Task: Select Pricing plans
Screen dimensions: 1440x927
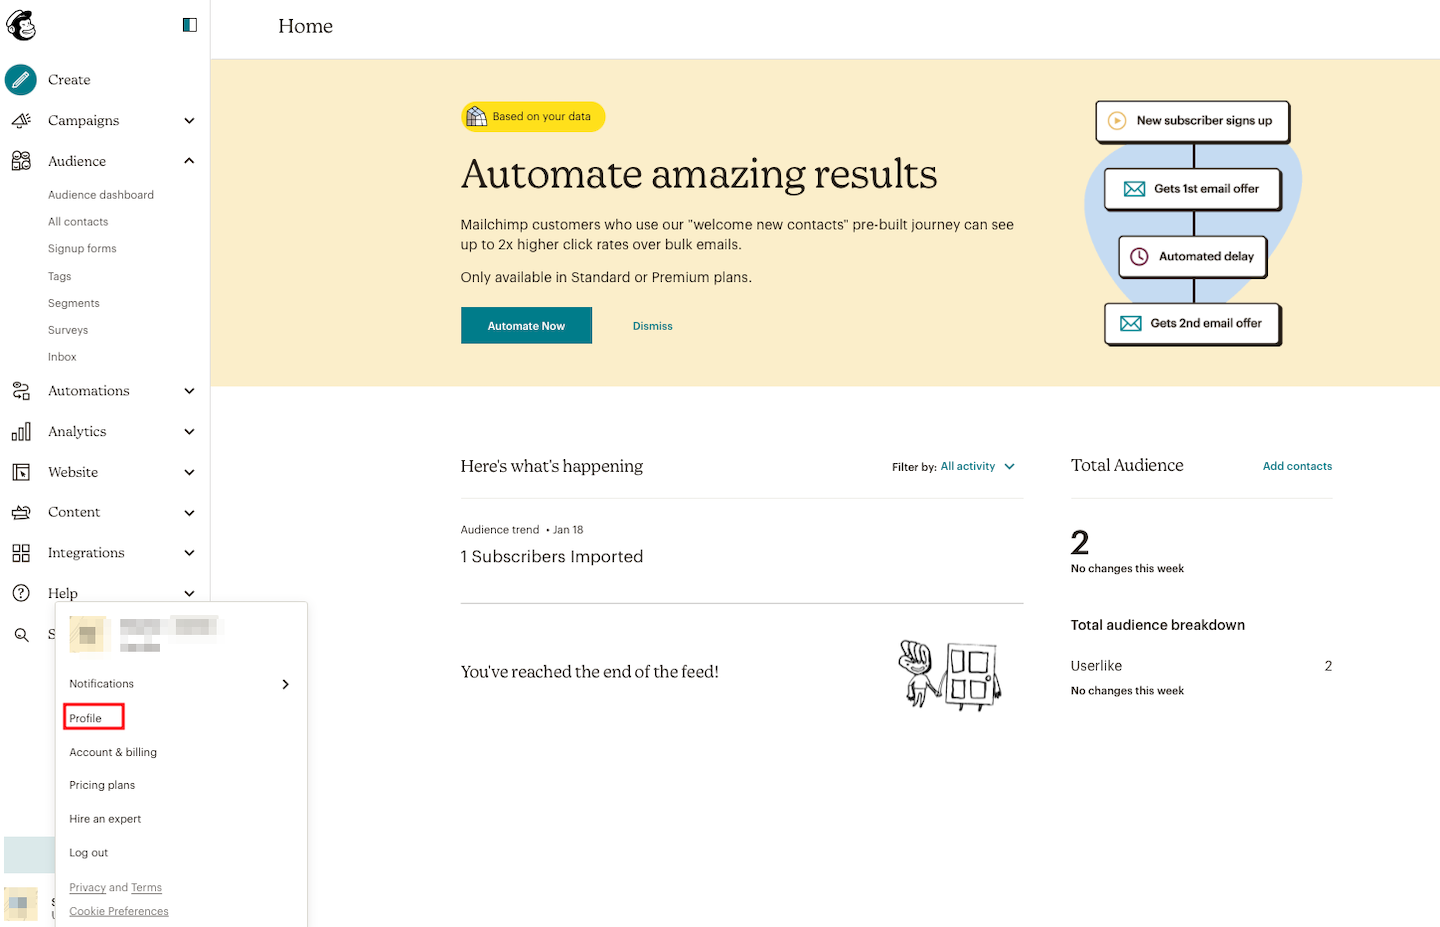Action: pyautogui.click(x=102, y=785)
